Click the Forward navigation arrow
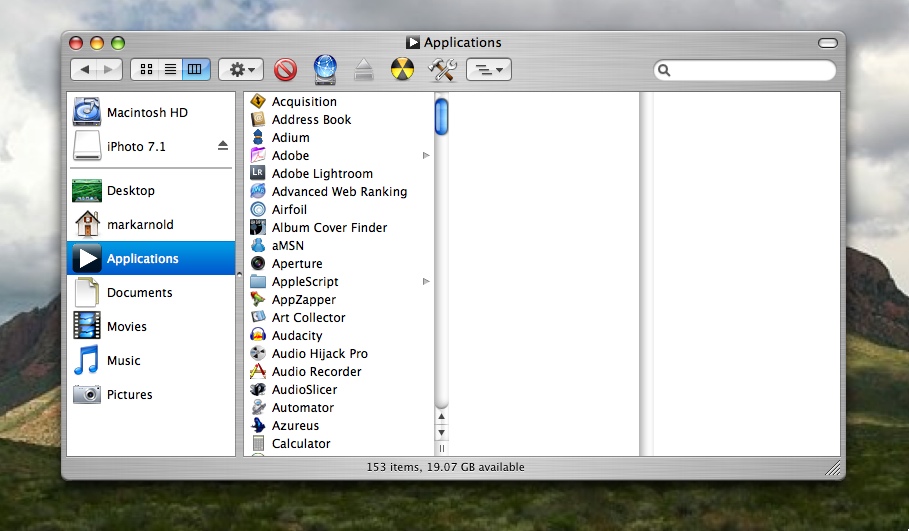This screenshot has height=531, width=909. [109, 70]
